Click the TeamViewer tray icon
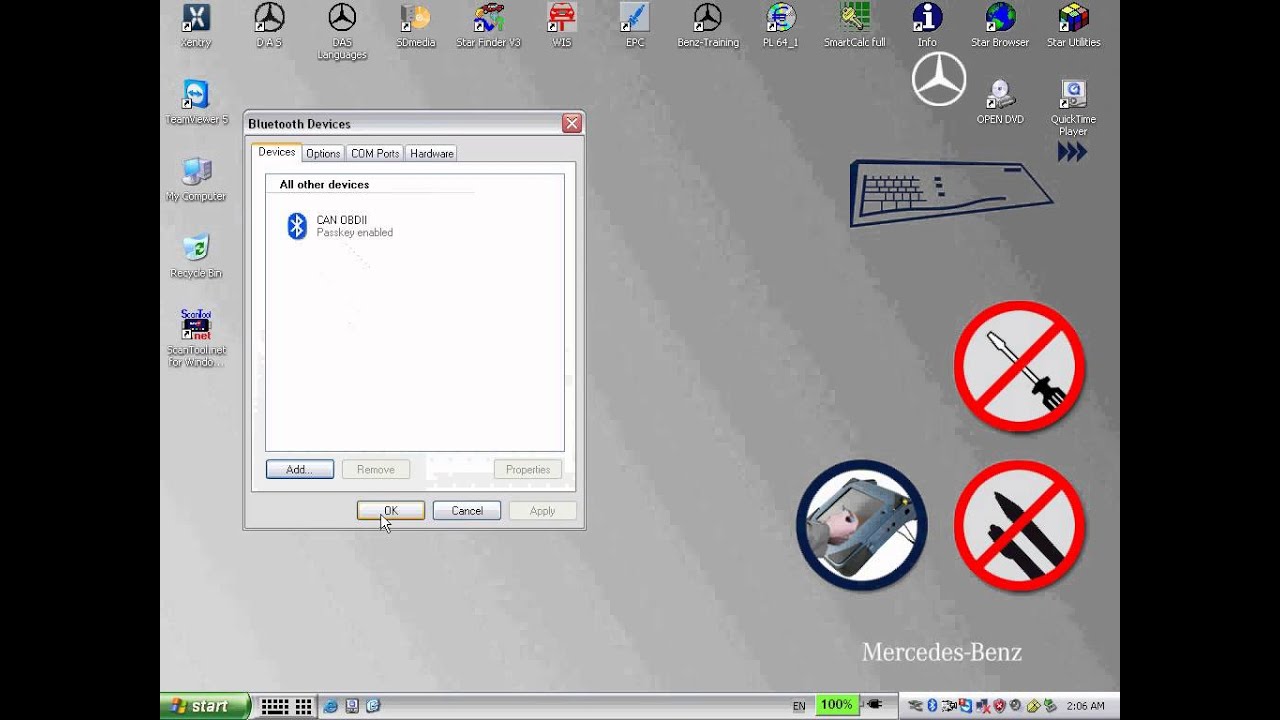The height and width of the screenshot is (720, 1280). [965, 705]
